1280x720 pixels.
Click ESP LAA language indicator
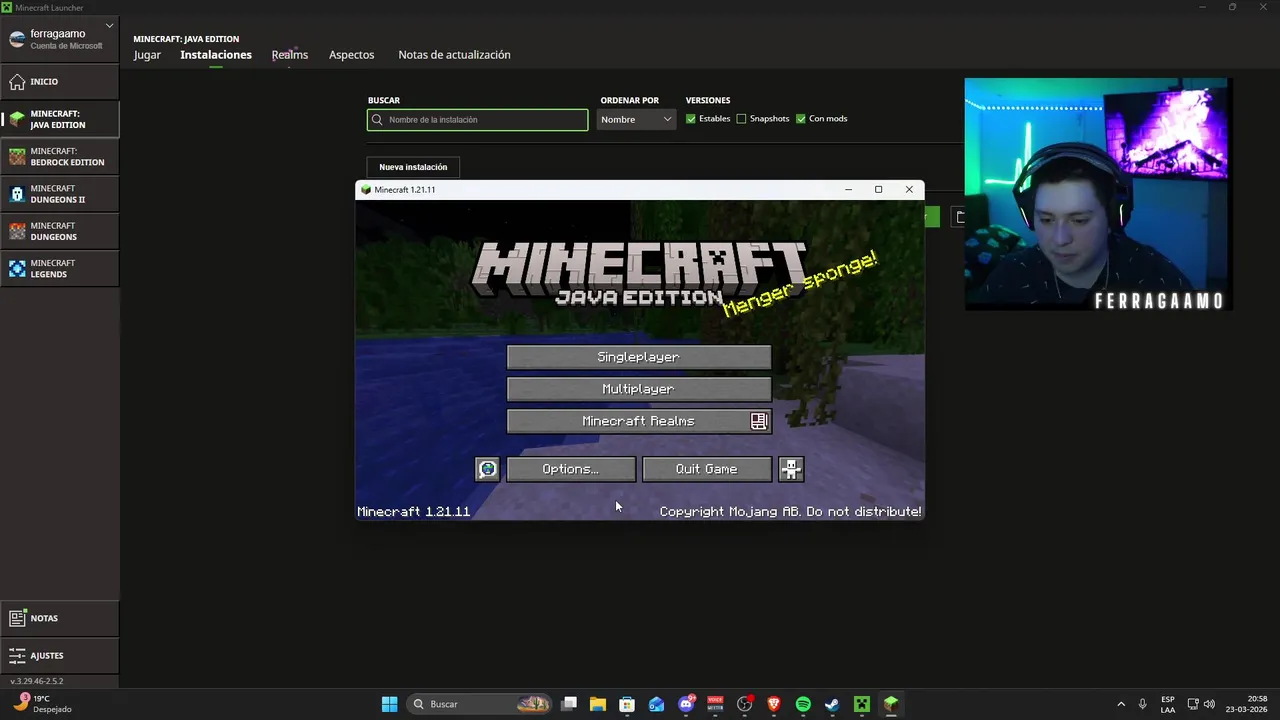point(1168,704)
